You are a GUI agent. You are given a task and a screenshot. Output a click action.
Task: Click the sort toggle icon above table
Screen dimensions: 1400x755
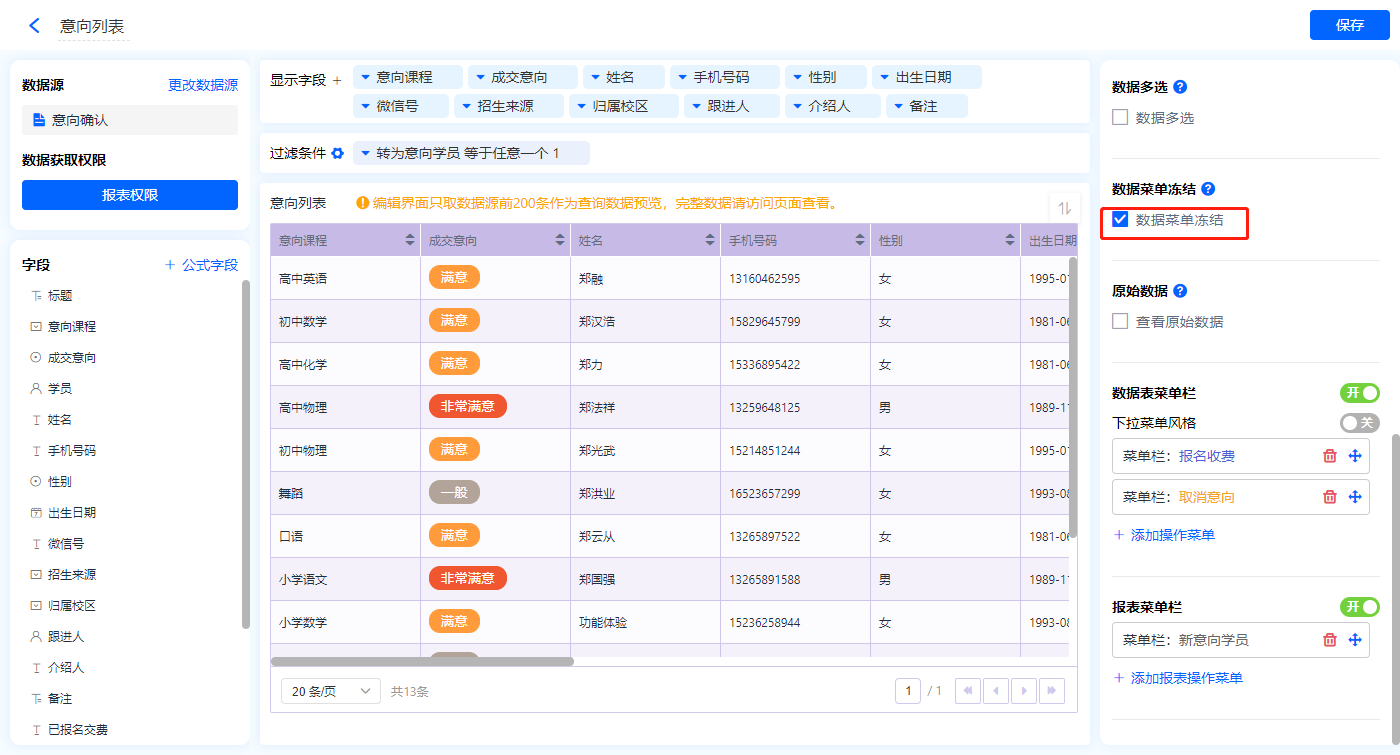pos(1064,208)
